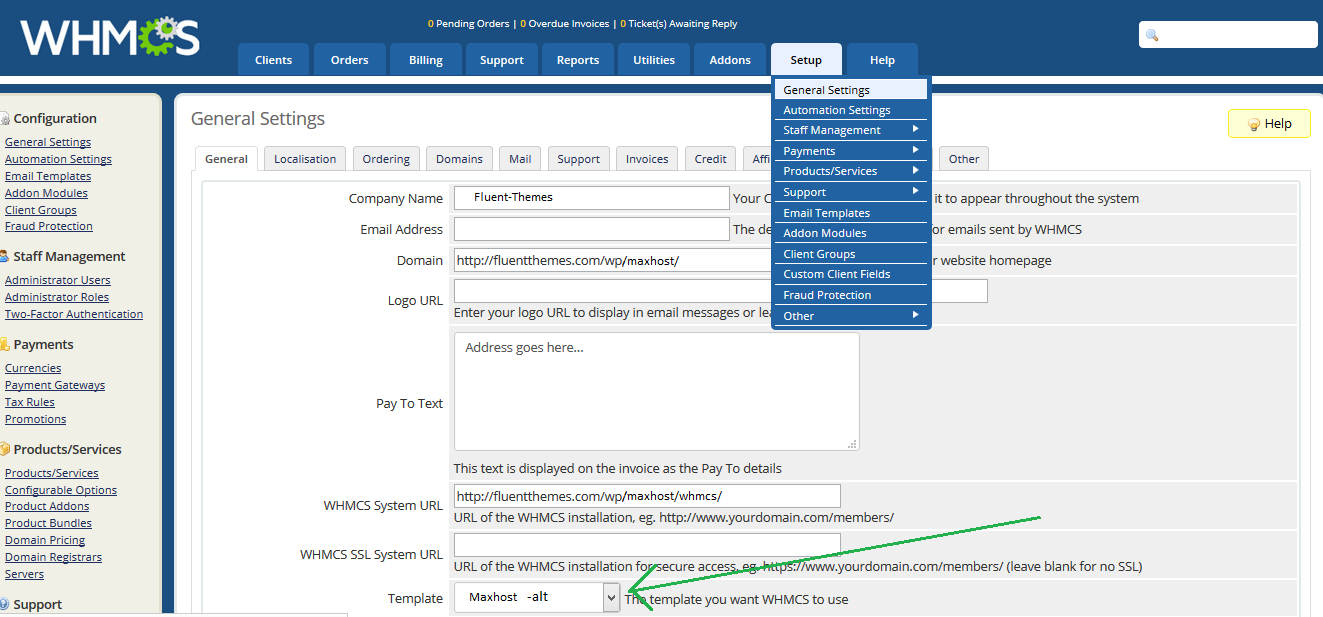Viewport: 1323px width, 617px height.
Task: Open Ticket(s) Awaiting Reply link
Action: 678,23
